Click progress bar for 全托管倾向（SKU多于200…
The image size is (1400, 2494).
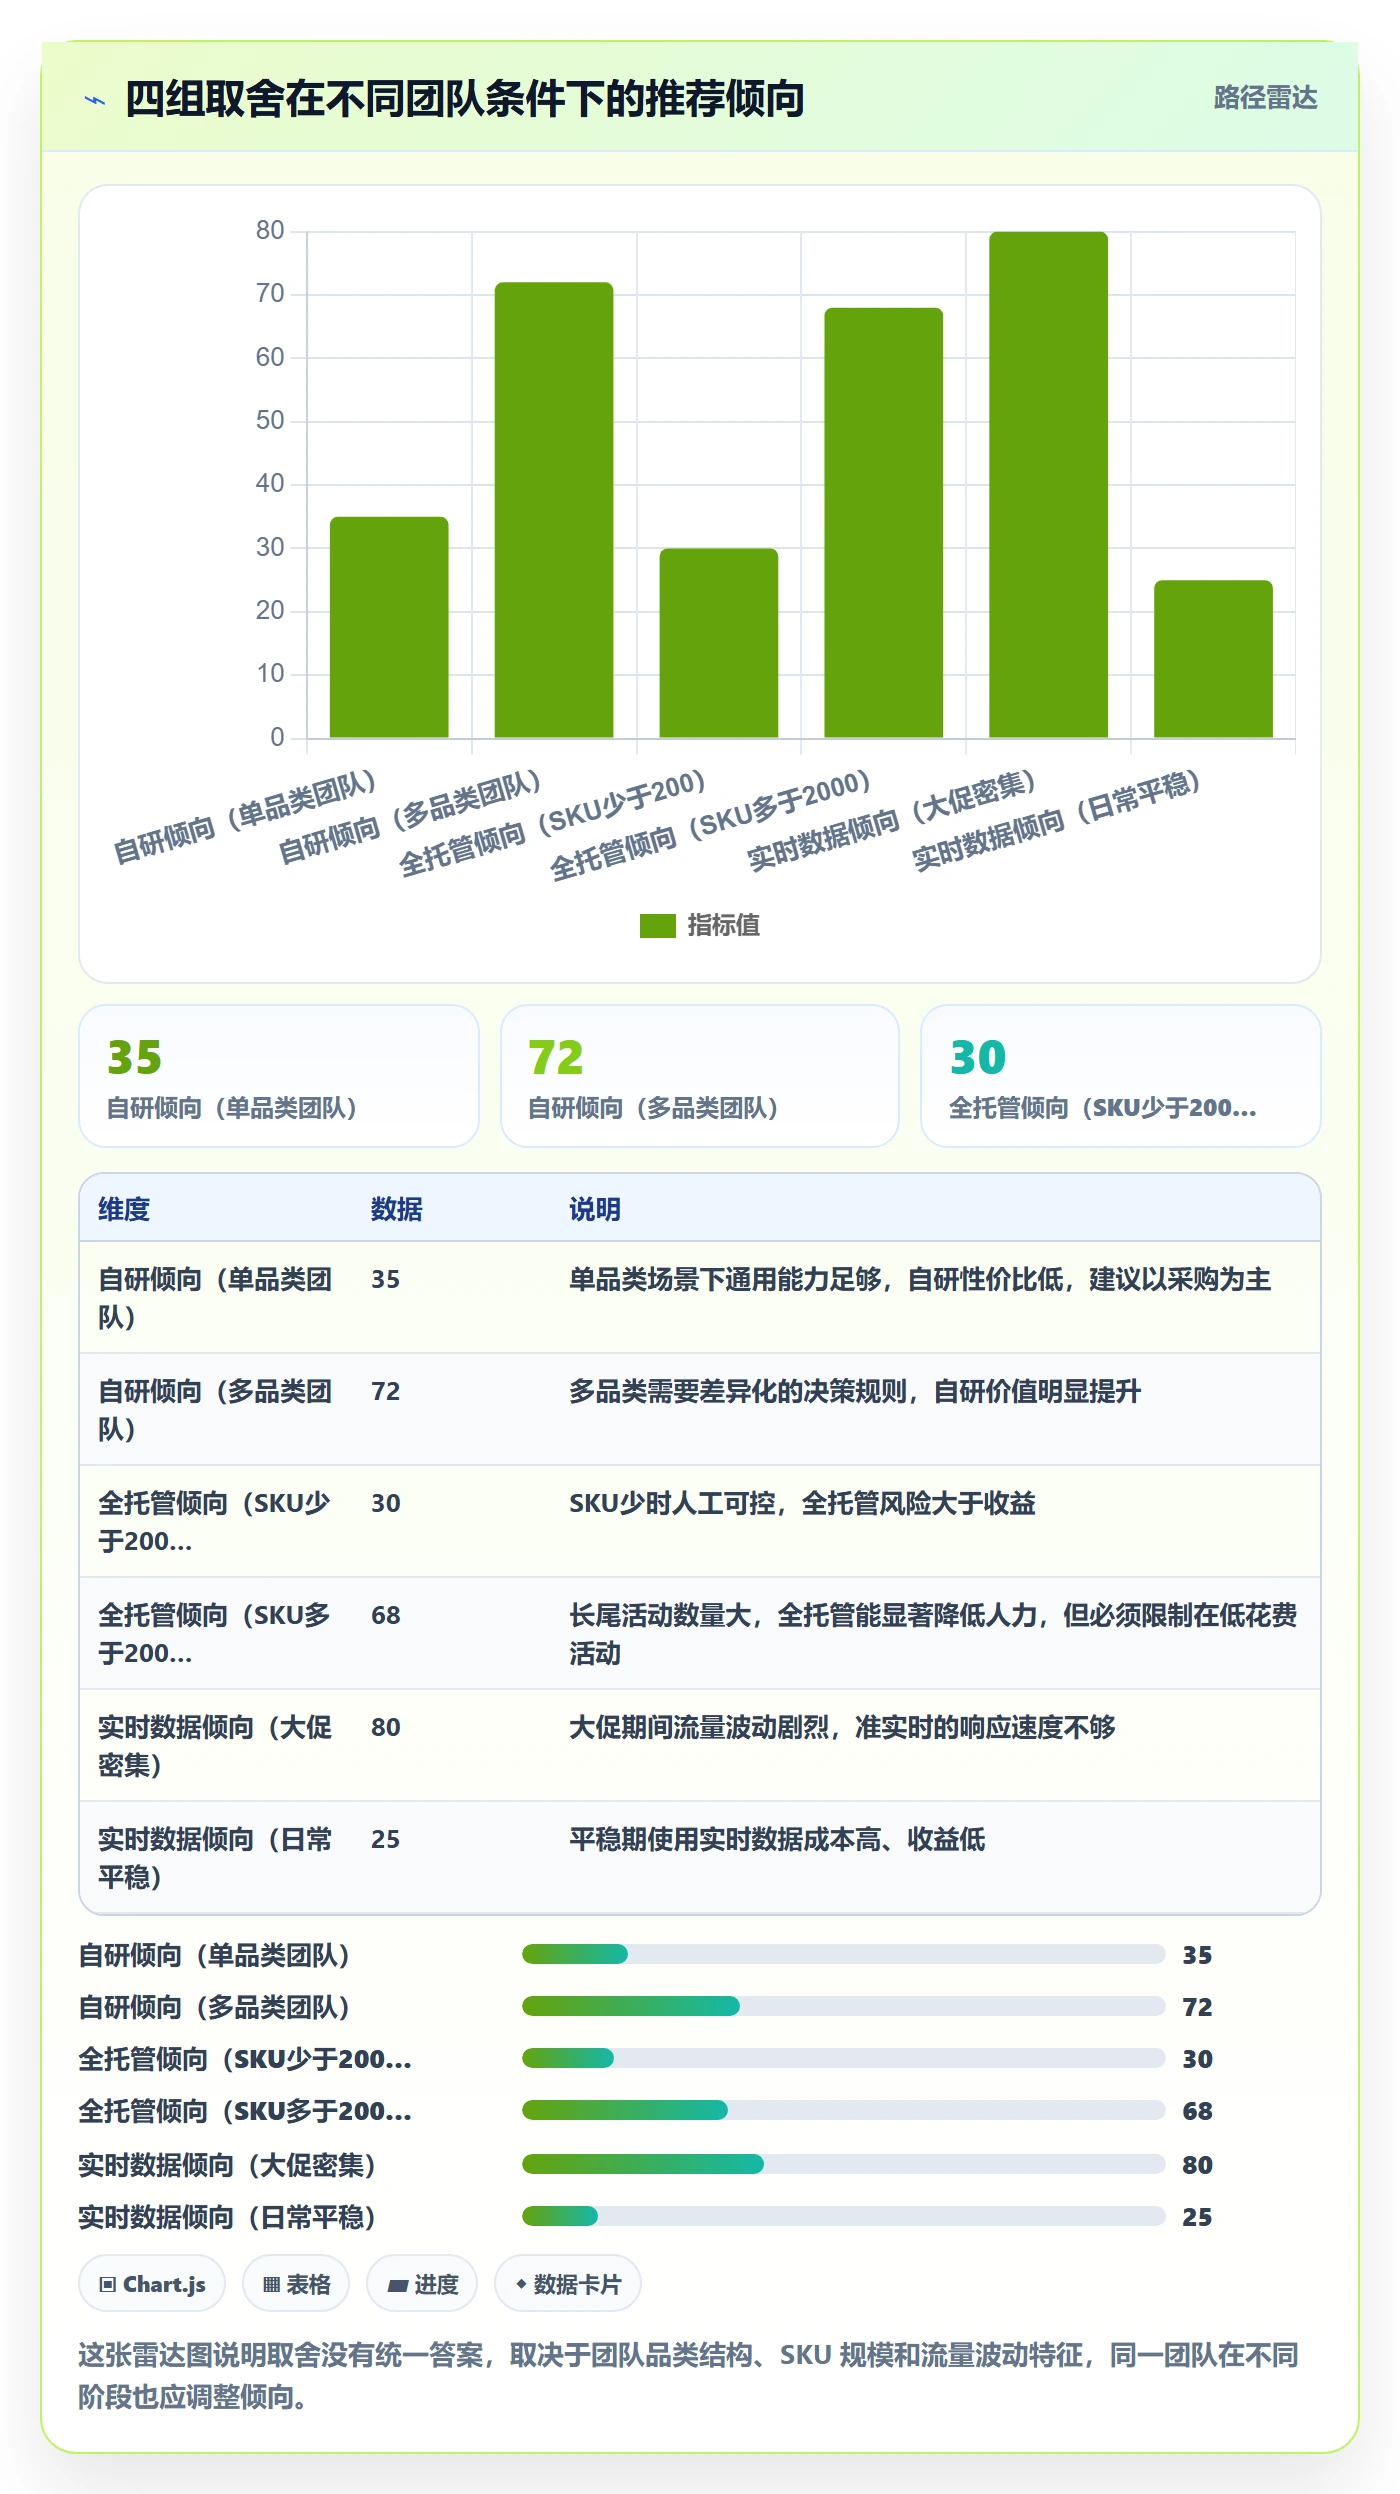click(843, 2110)
